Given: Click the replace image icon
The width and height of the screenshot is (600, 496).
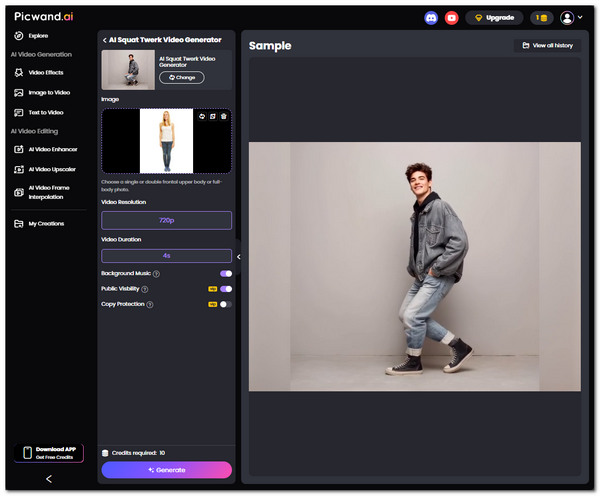Looking at the screenshot, I should pyautogui.click(x=202, y=116).
